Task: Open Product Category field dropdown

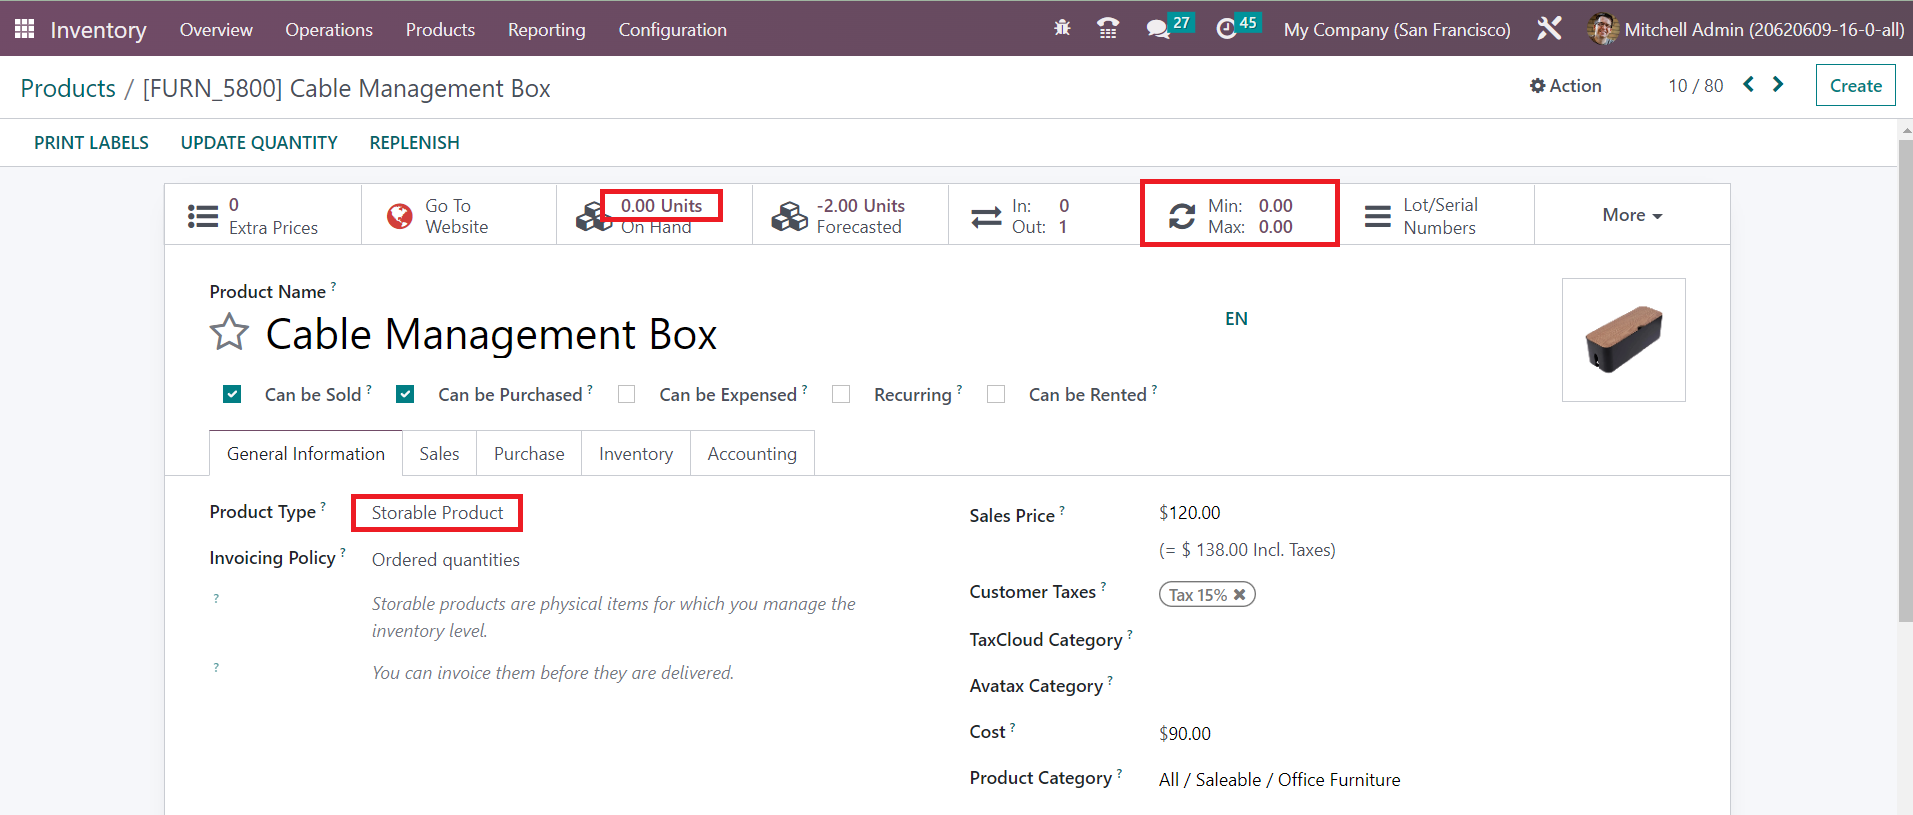Action: click(x=1280, y=780)
